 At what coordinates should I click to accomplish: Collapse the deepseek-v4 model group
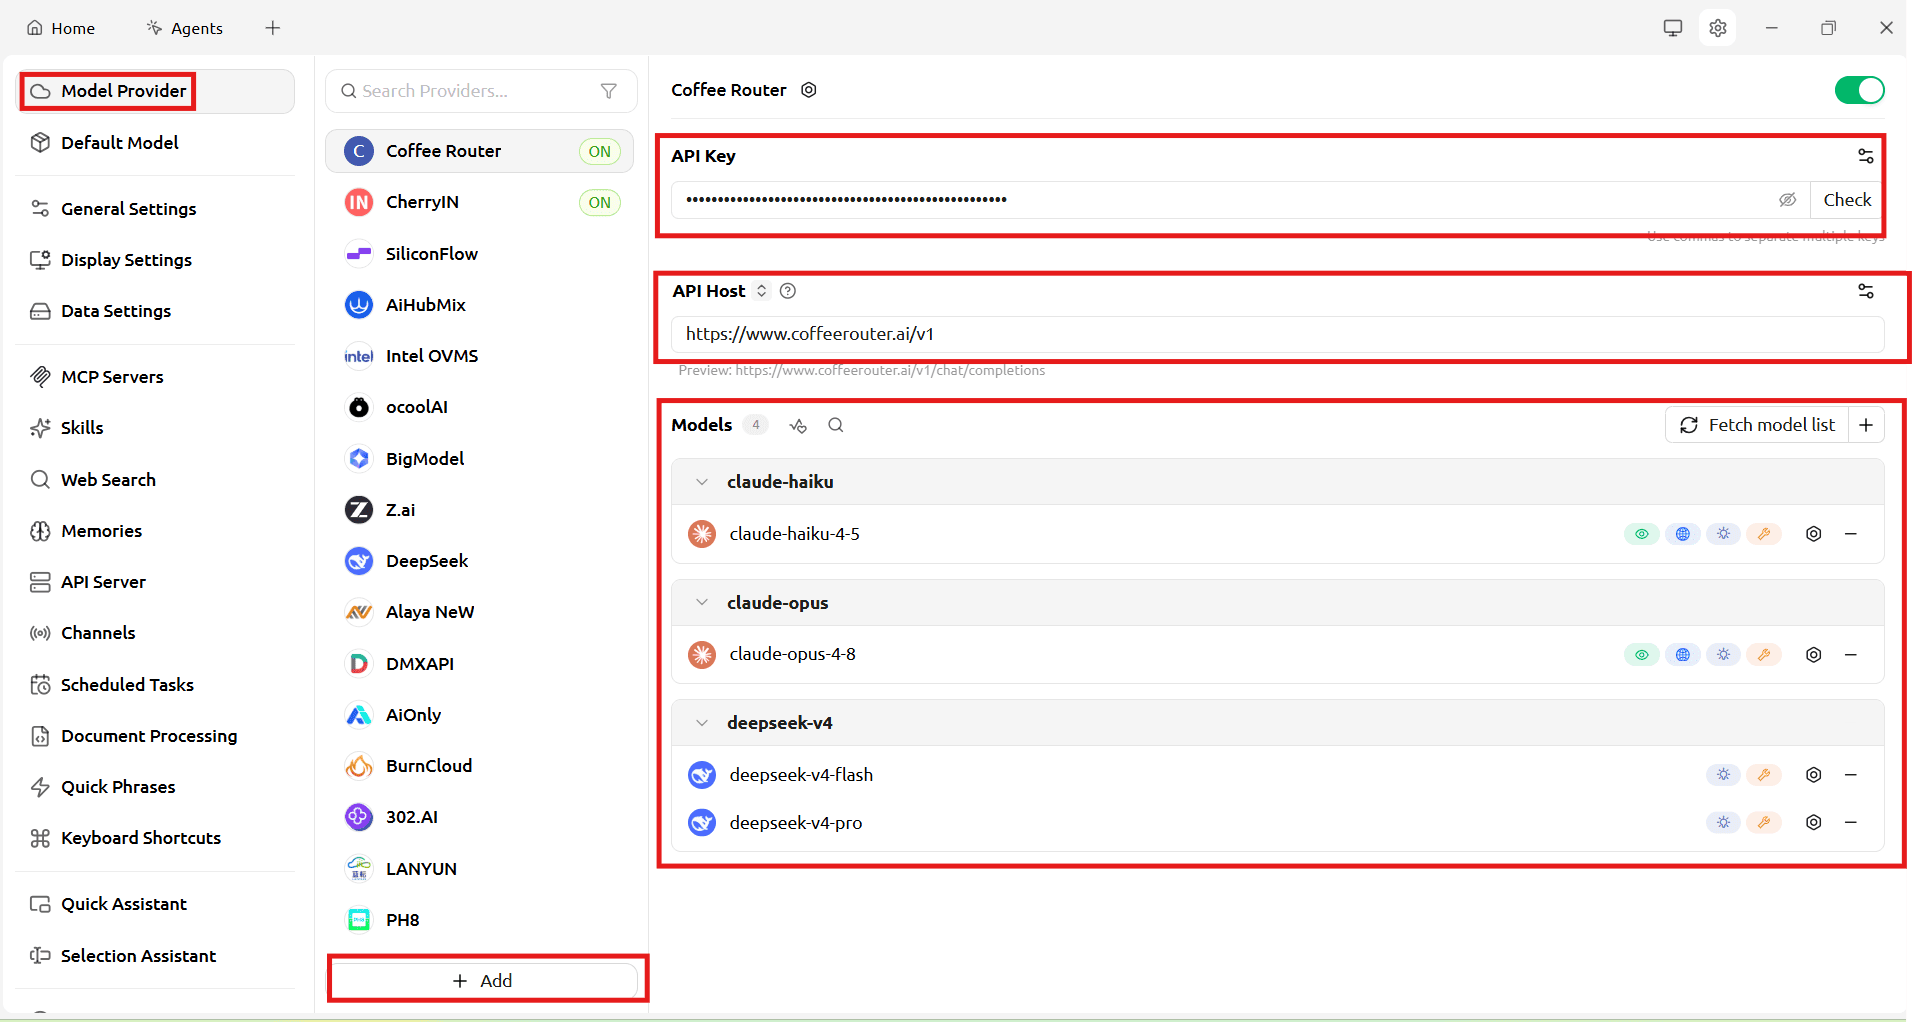coord(702,723)
